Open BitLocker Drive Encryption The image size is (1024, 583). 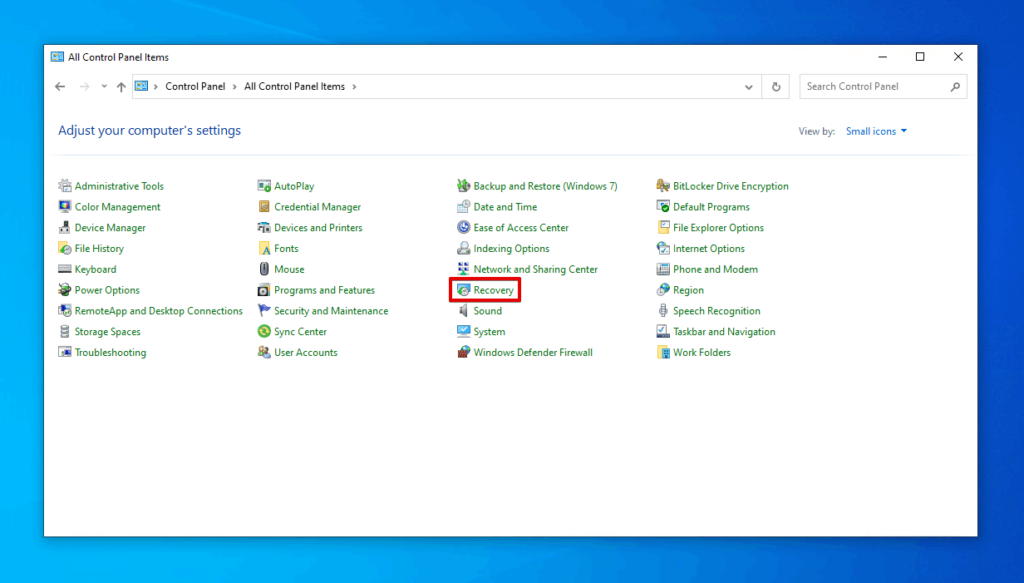(x=730, y=186)
